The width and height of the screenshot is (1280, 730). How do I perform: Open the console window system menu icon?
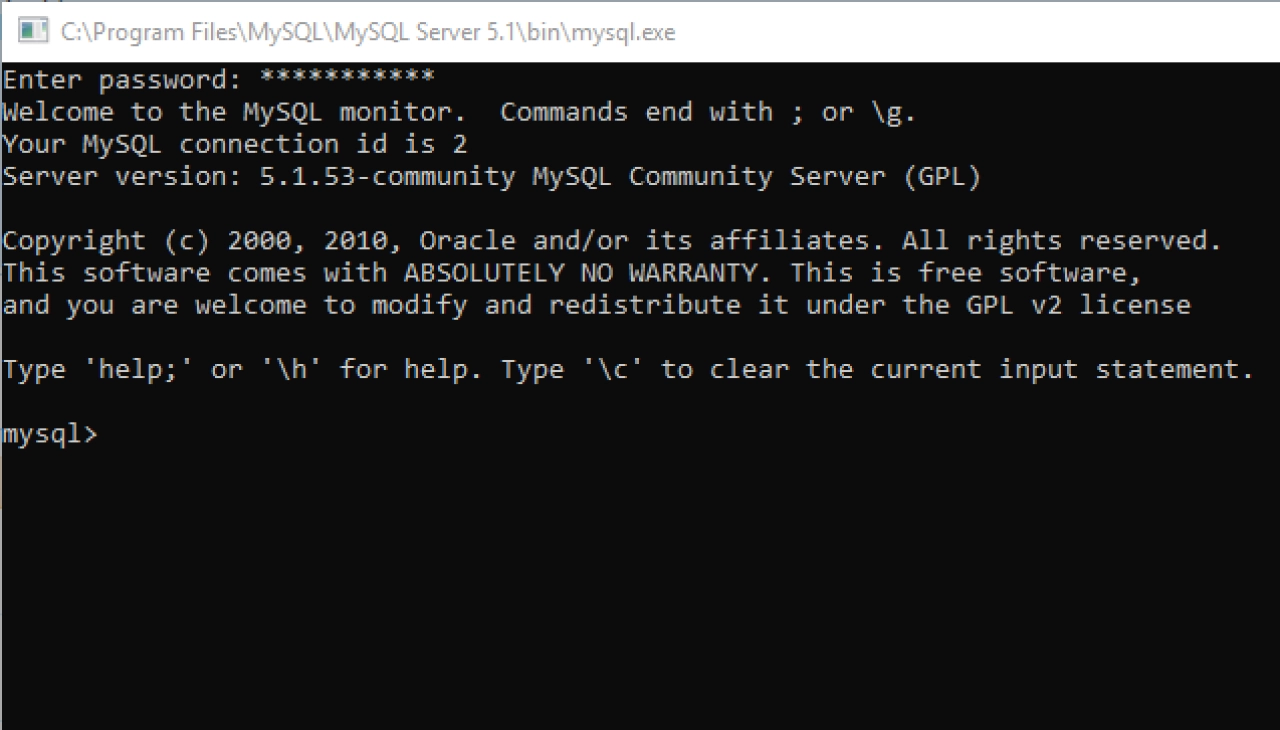coord(34,32)
